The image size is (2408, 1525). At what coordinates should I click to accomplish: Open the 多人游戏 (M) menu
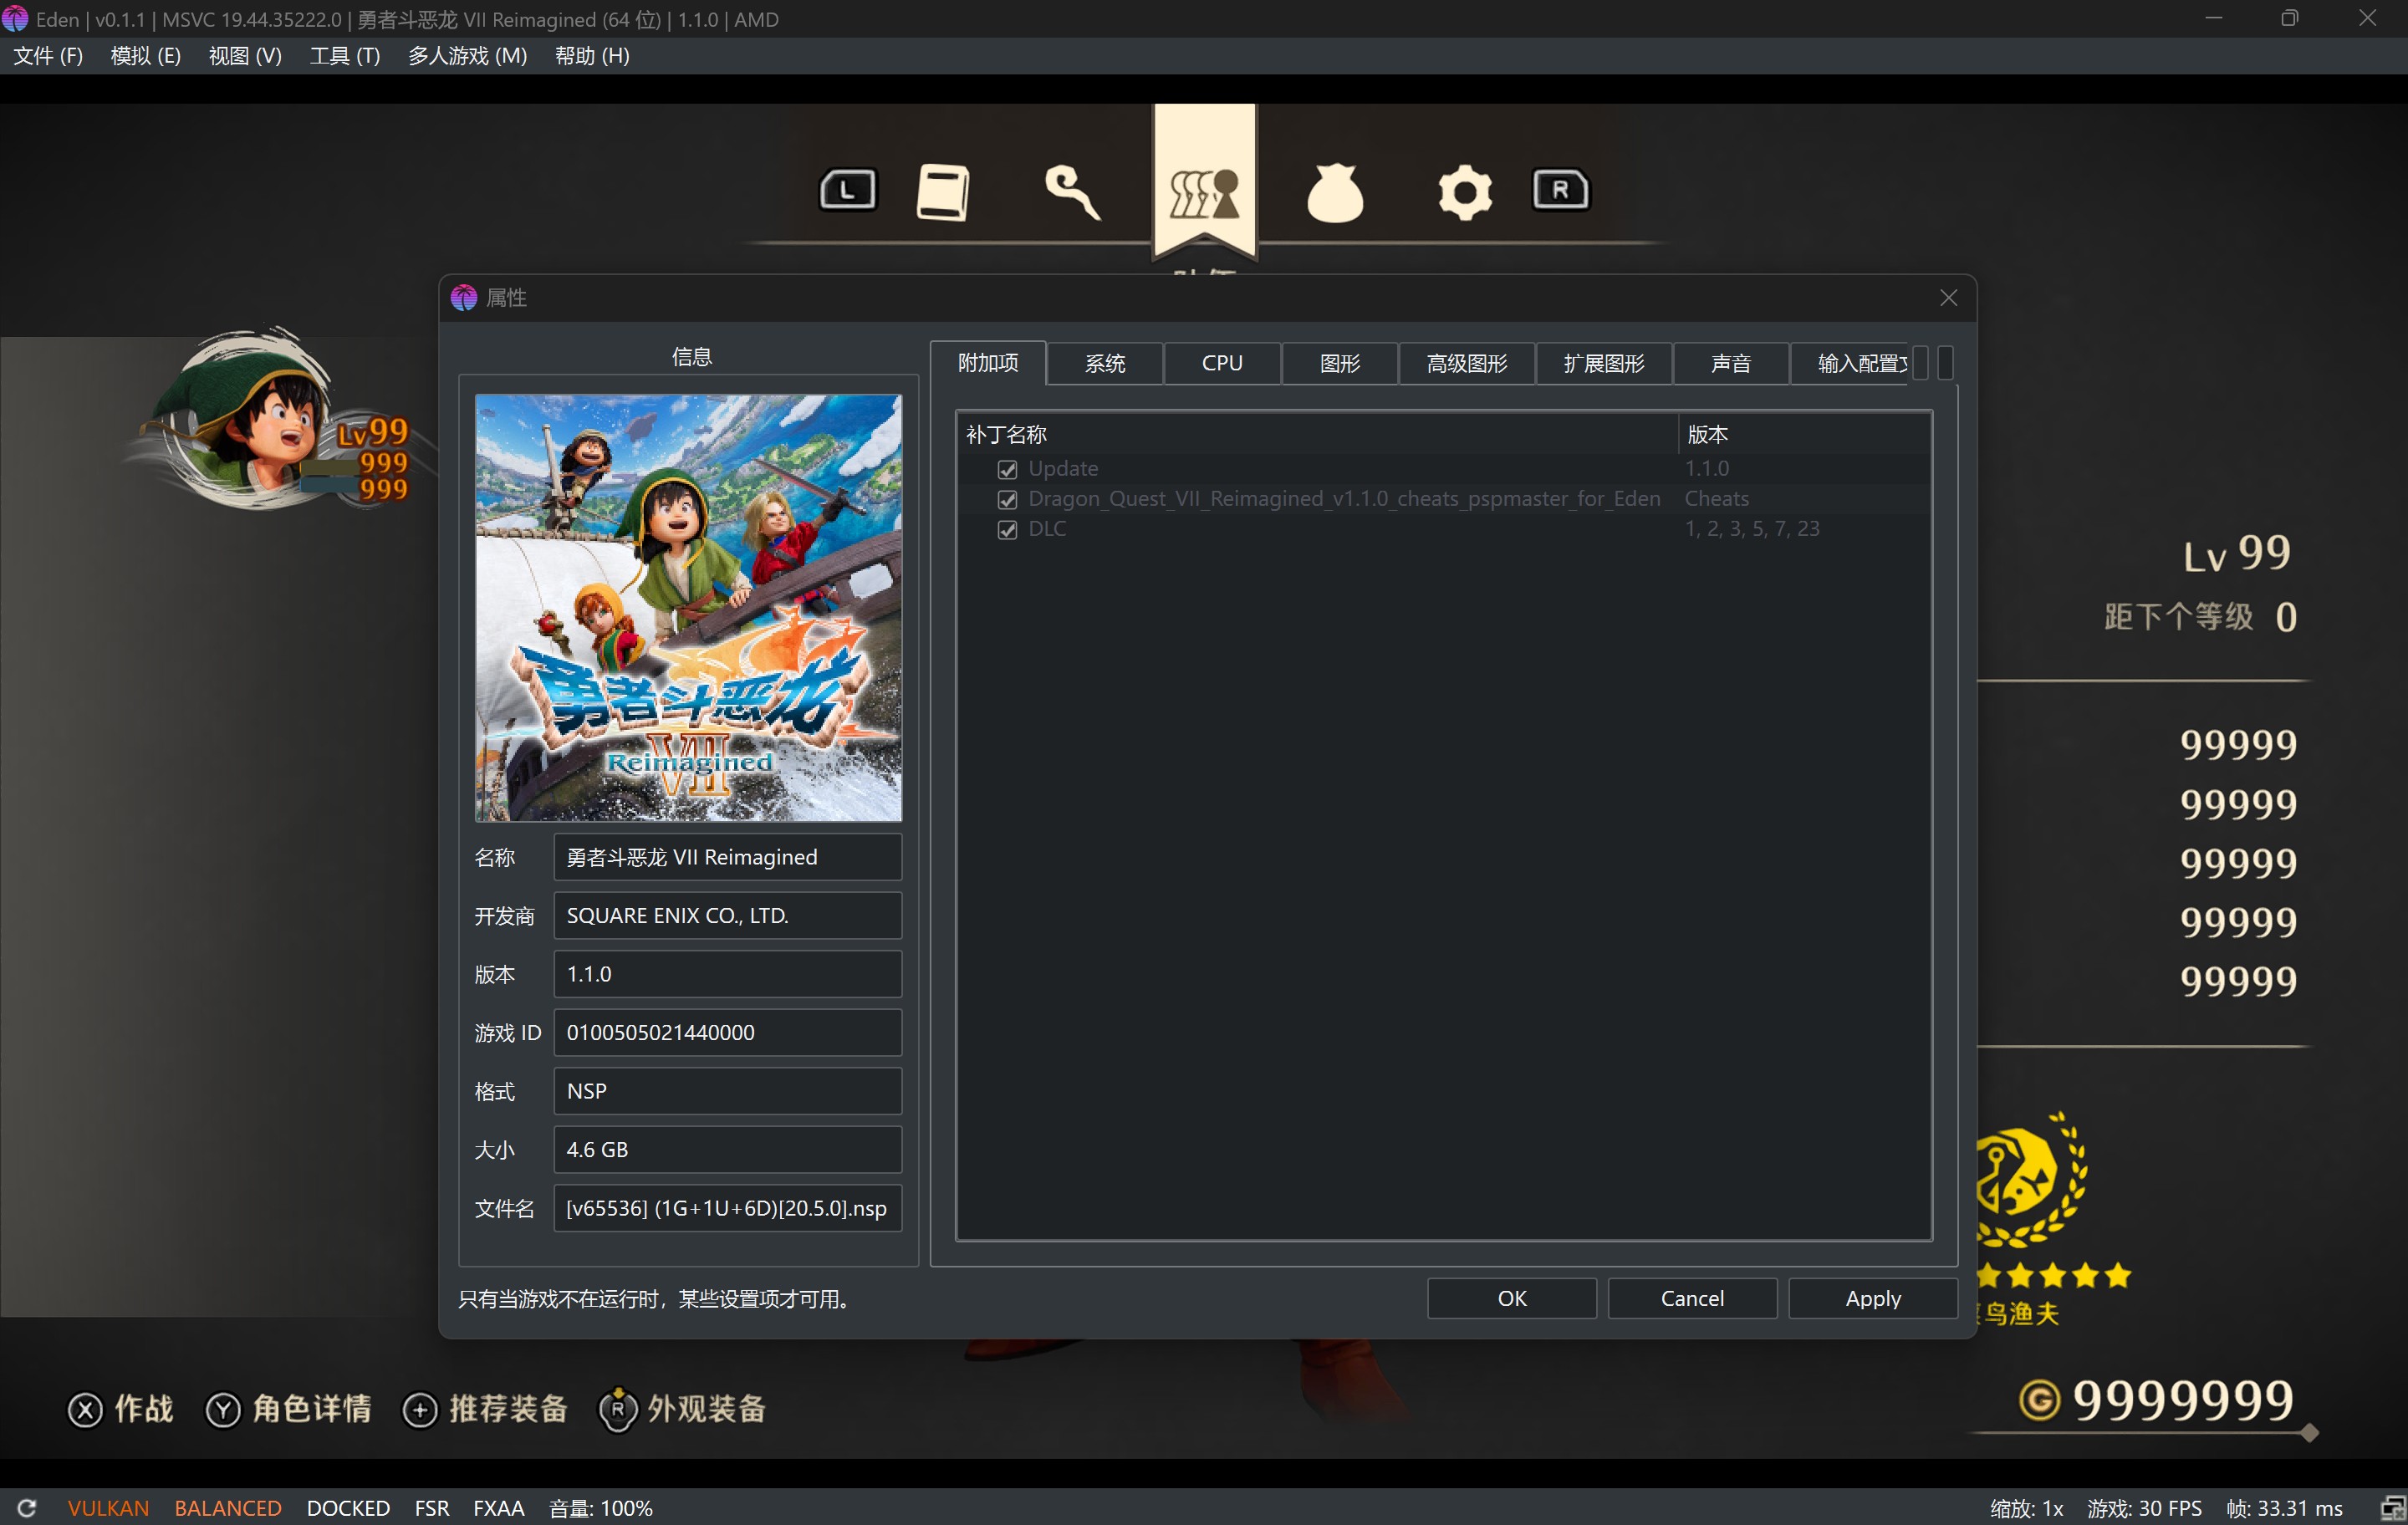point(467,56)
